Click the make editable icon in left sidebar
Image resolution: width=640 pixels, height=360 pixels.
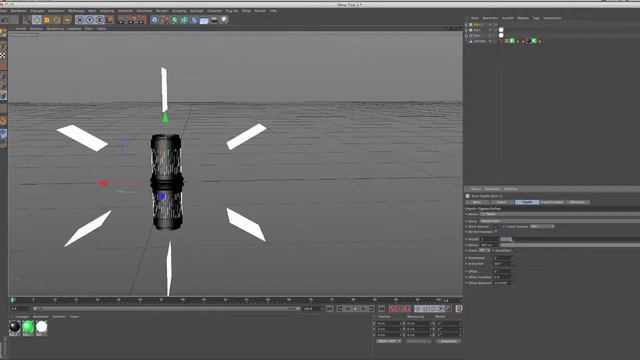pos(3,33)
